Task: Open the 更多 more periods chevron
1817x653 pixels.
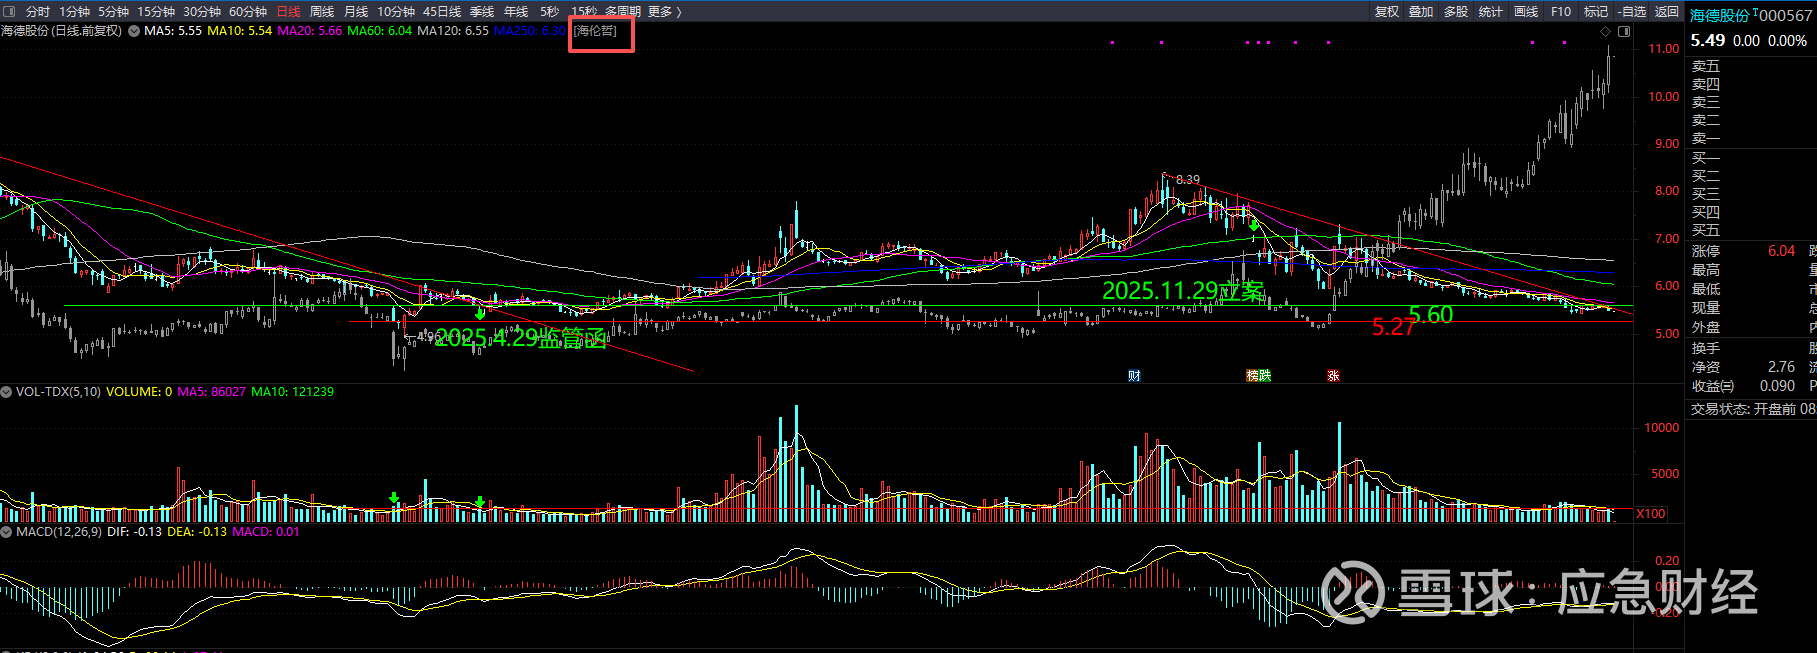Action: click(x=665, y=11)
